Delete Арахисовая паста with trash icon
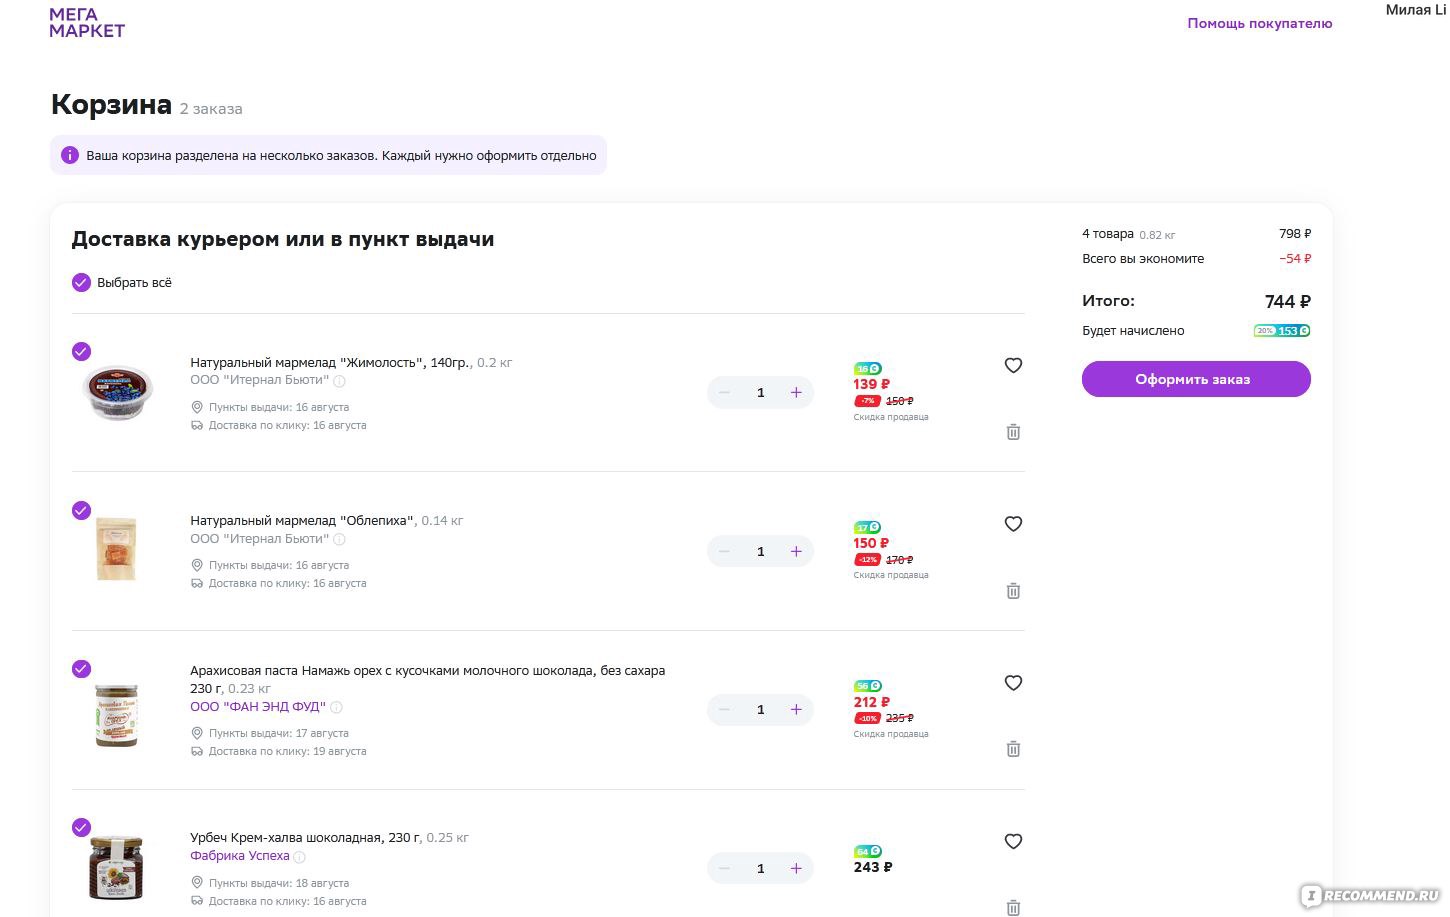This screenshot has height=917, width=1450. [x=1013, y=749]
